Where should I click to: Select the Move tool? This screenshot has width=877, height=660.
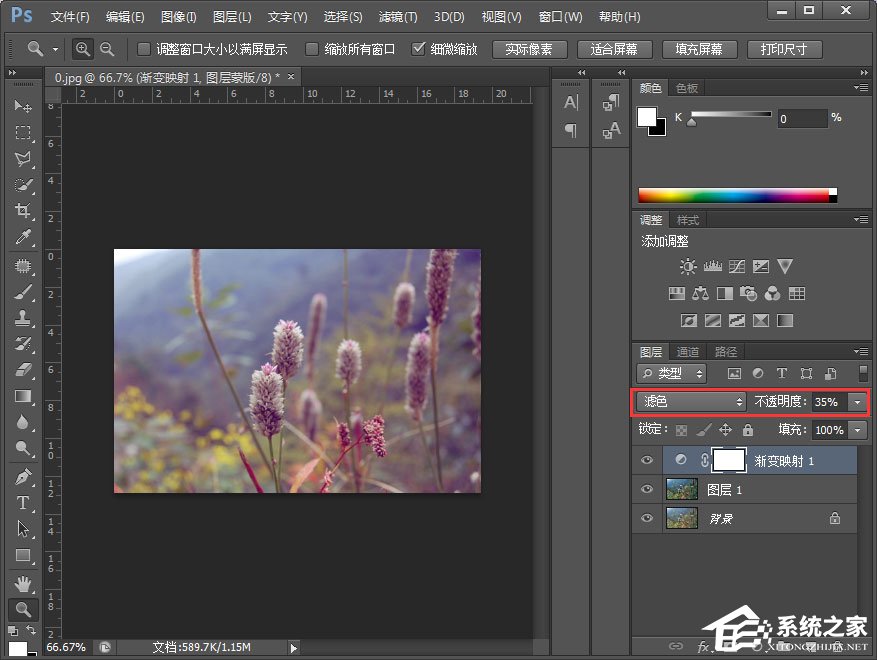22,107
